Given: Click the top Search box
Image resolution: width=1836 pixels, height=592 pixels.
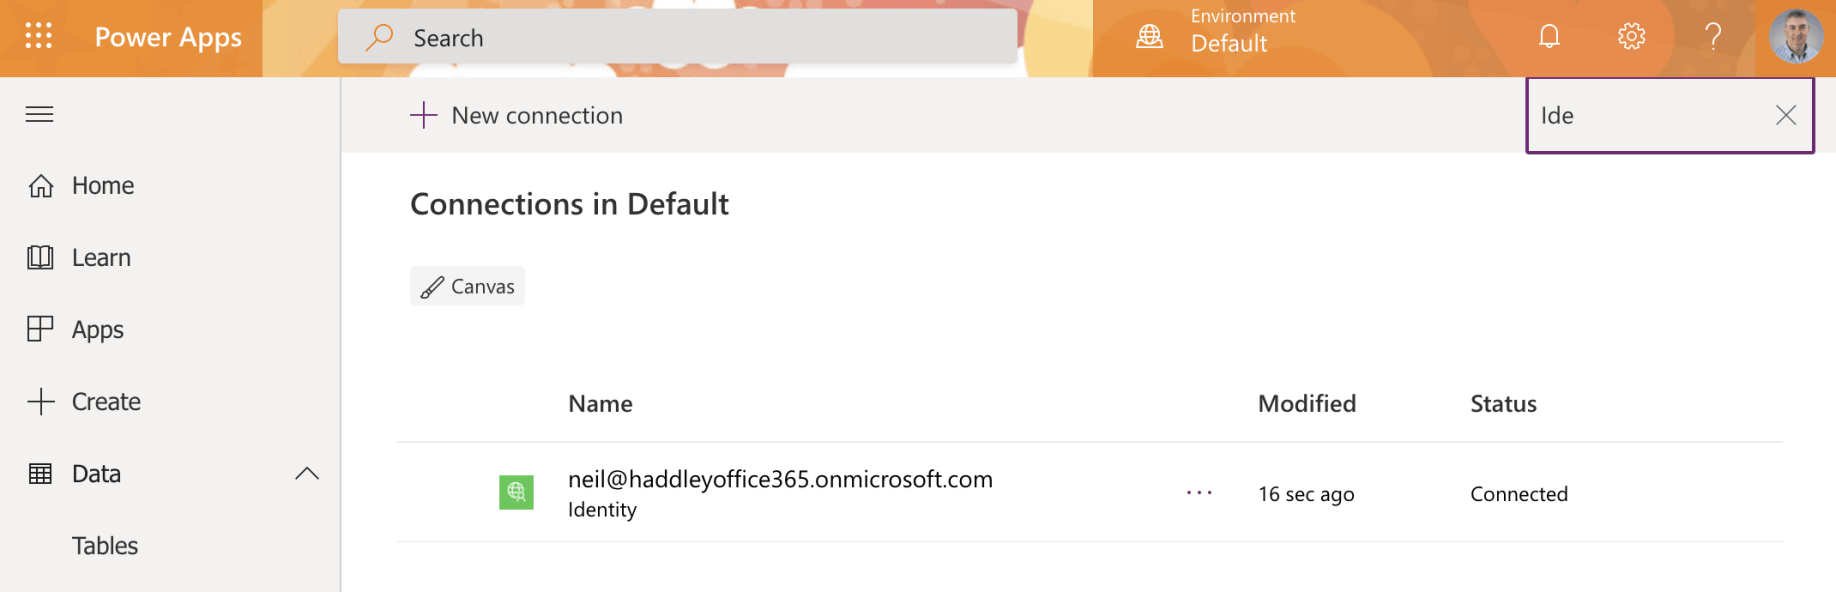Looking at the screenshot, I should [677, 38].
